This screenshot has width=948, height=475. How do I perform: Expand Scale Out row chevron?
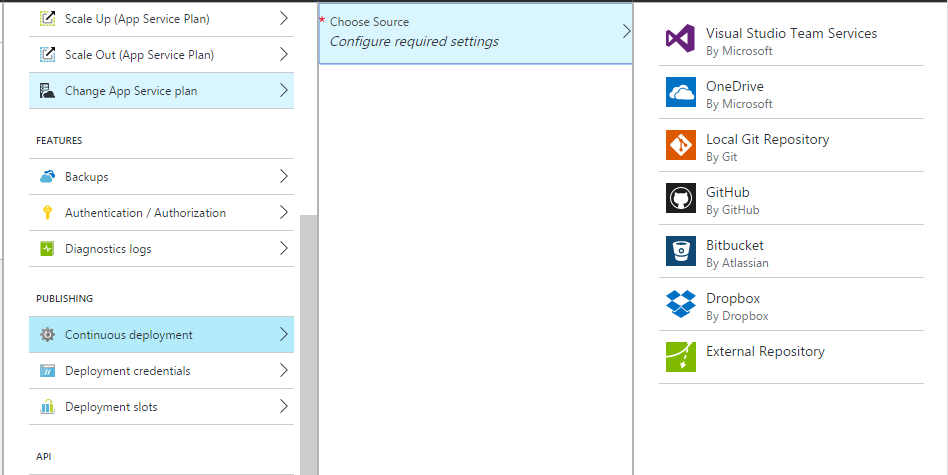(x=284, y=55)
